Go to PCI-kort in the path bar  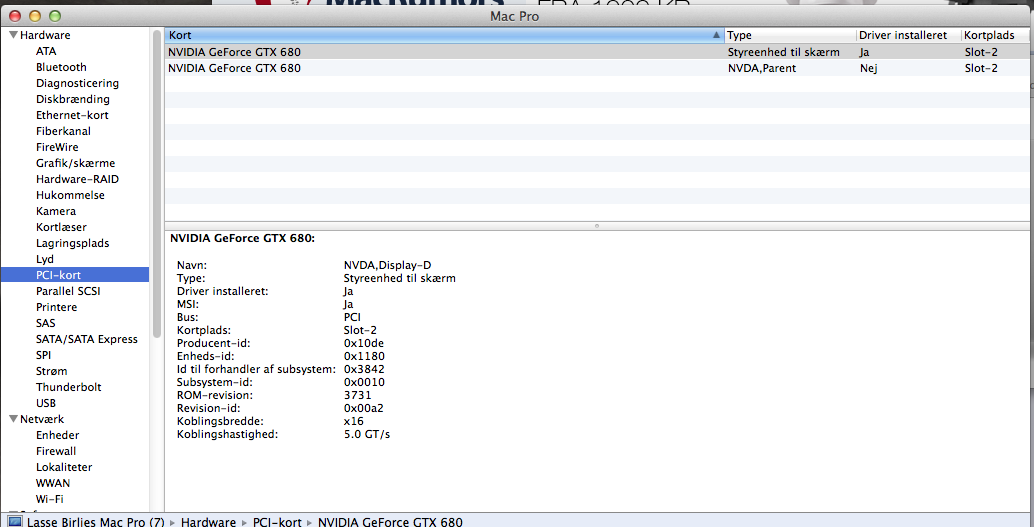(277, 522)
